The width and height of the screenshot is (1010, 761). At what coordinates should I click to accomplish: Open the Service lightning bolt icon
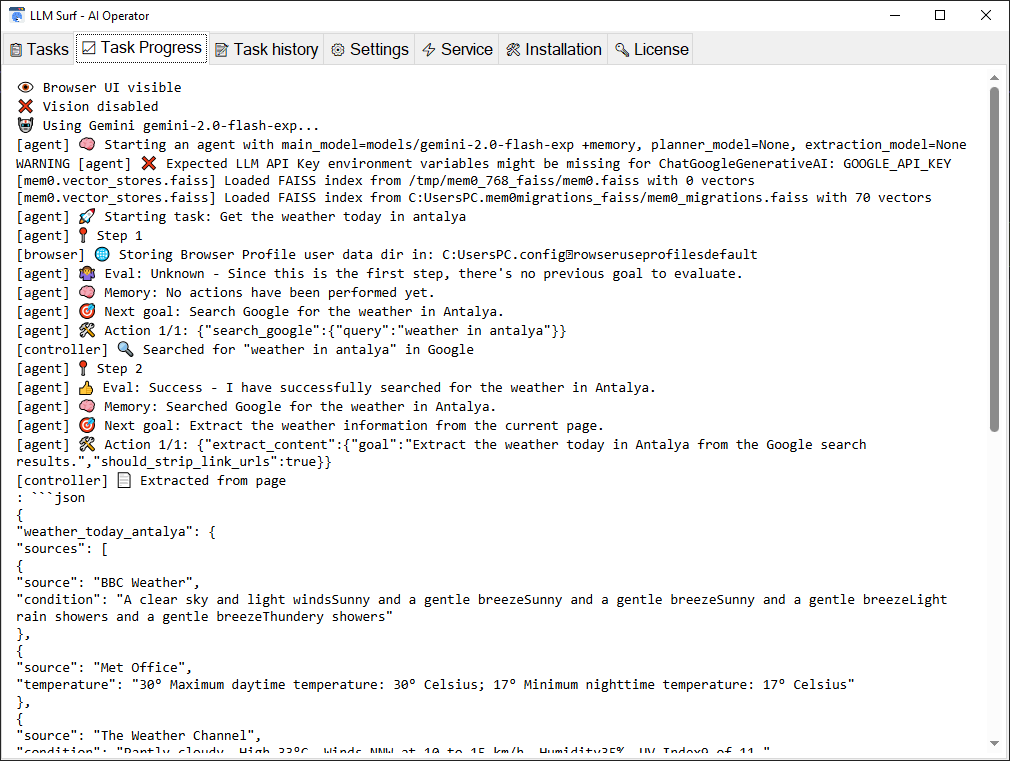coord(429,50)
